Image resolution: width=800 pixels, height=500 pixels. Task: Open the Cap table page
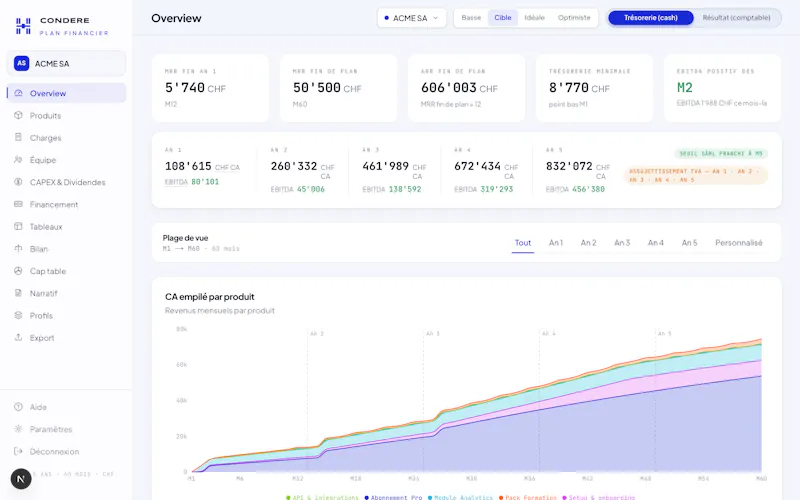[x=66, y=271]
